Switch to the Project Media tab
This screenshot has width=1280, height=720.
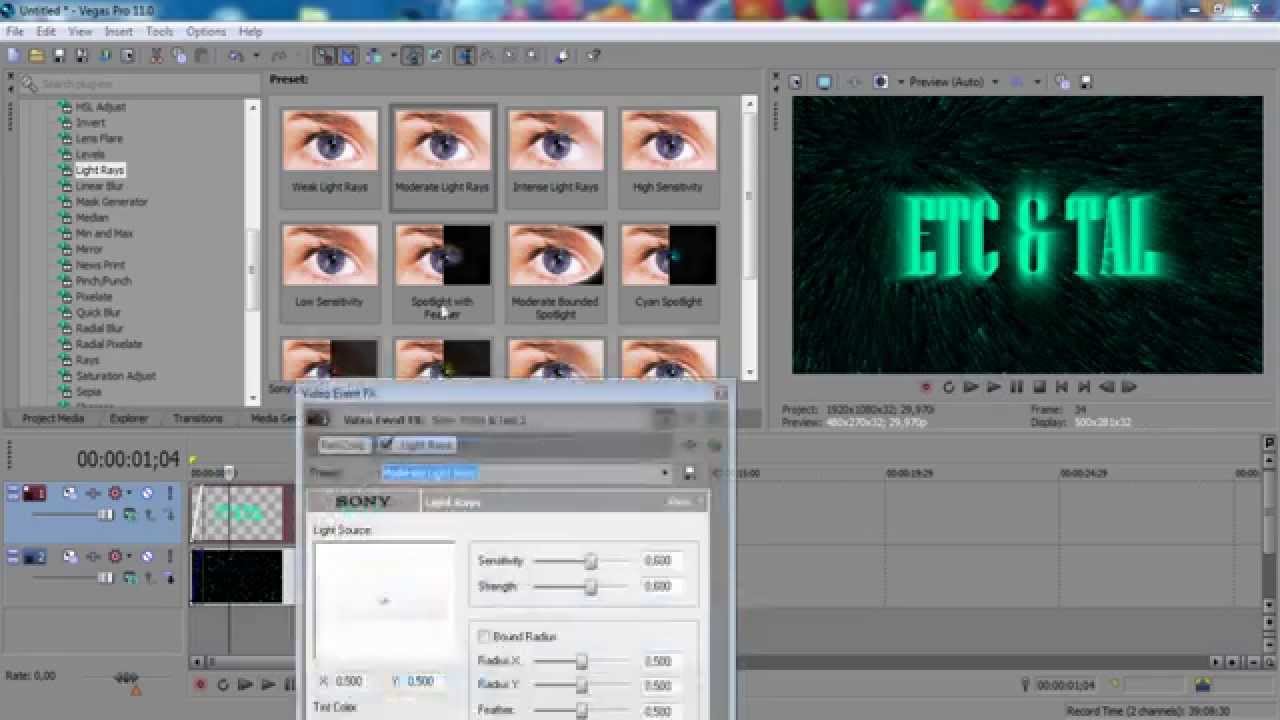(53, 418)
